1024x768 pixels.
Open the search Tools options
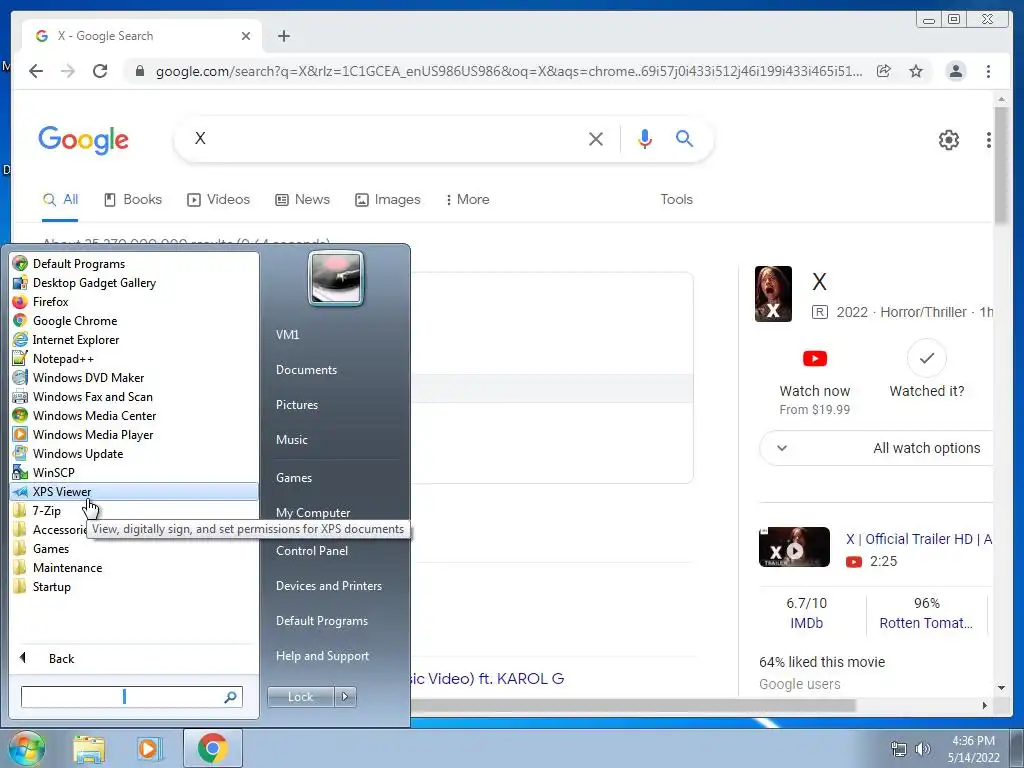(x=676, y=199)
